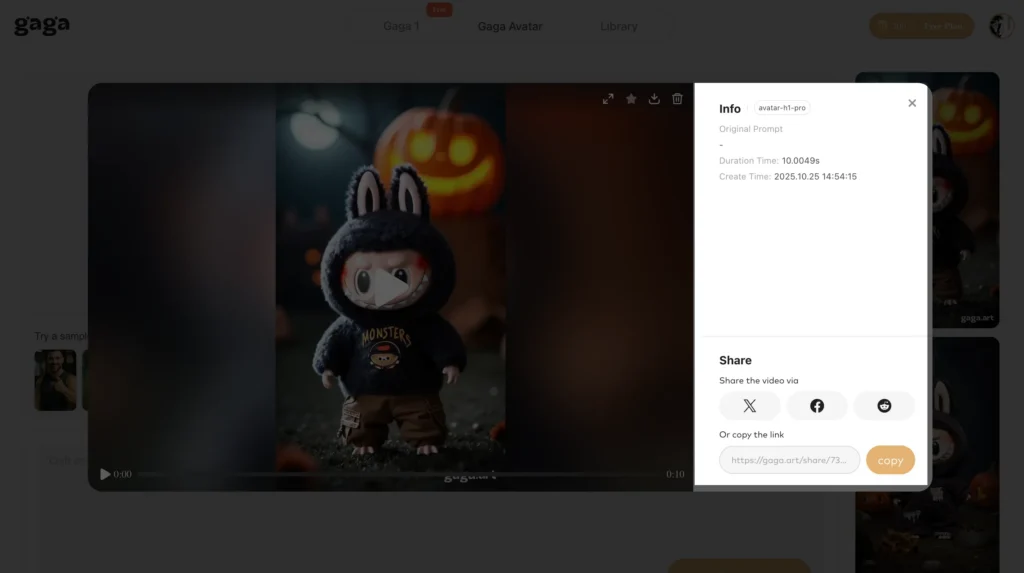Select the sample man portrait thumbnail
1024x573 pixels.
(56, 380)
